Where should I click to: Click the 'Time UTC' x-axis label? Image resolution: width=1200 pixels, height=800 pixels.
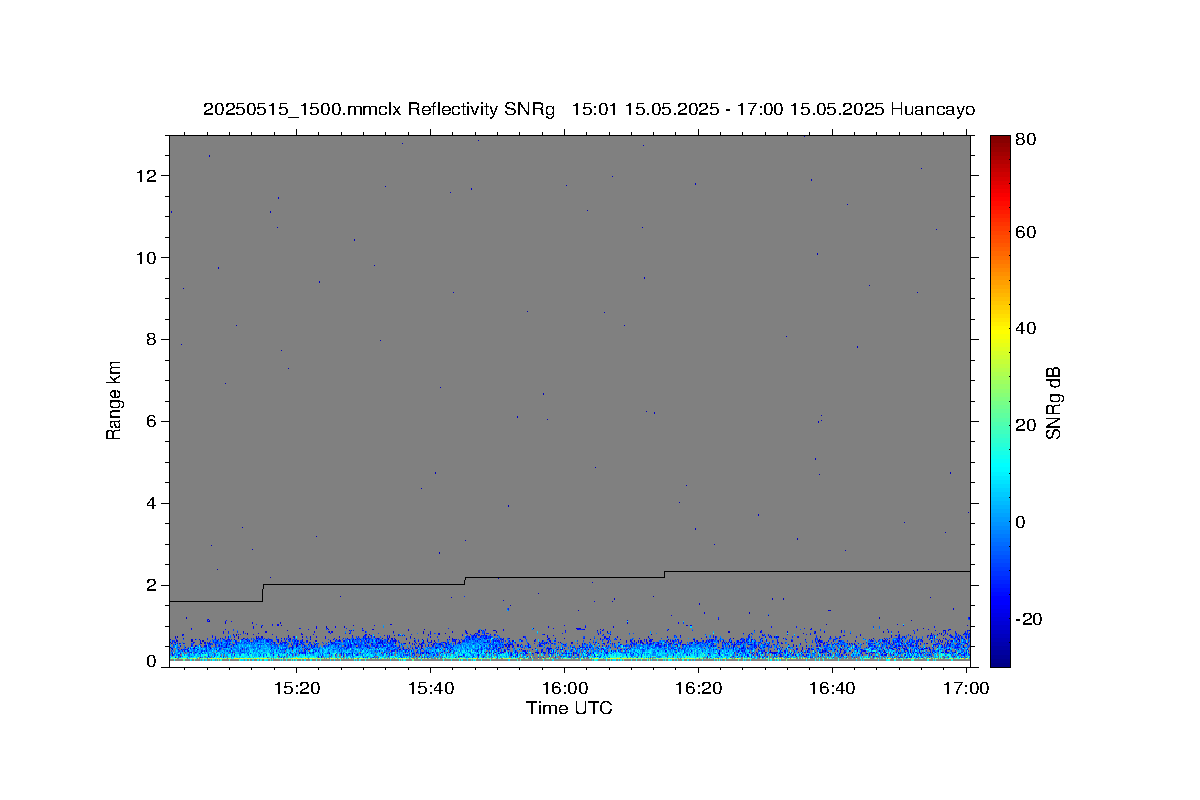tap(569, 709)
